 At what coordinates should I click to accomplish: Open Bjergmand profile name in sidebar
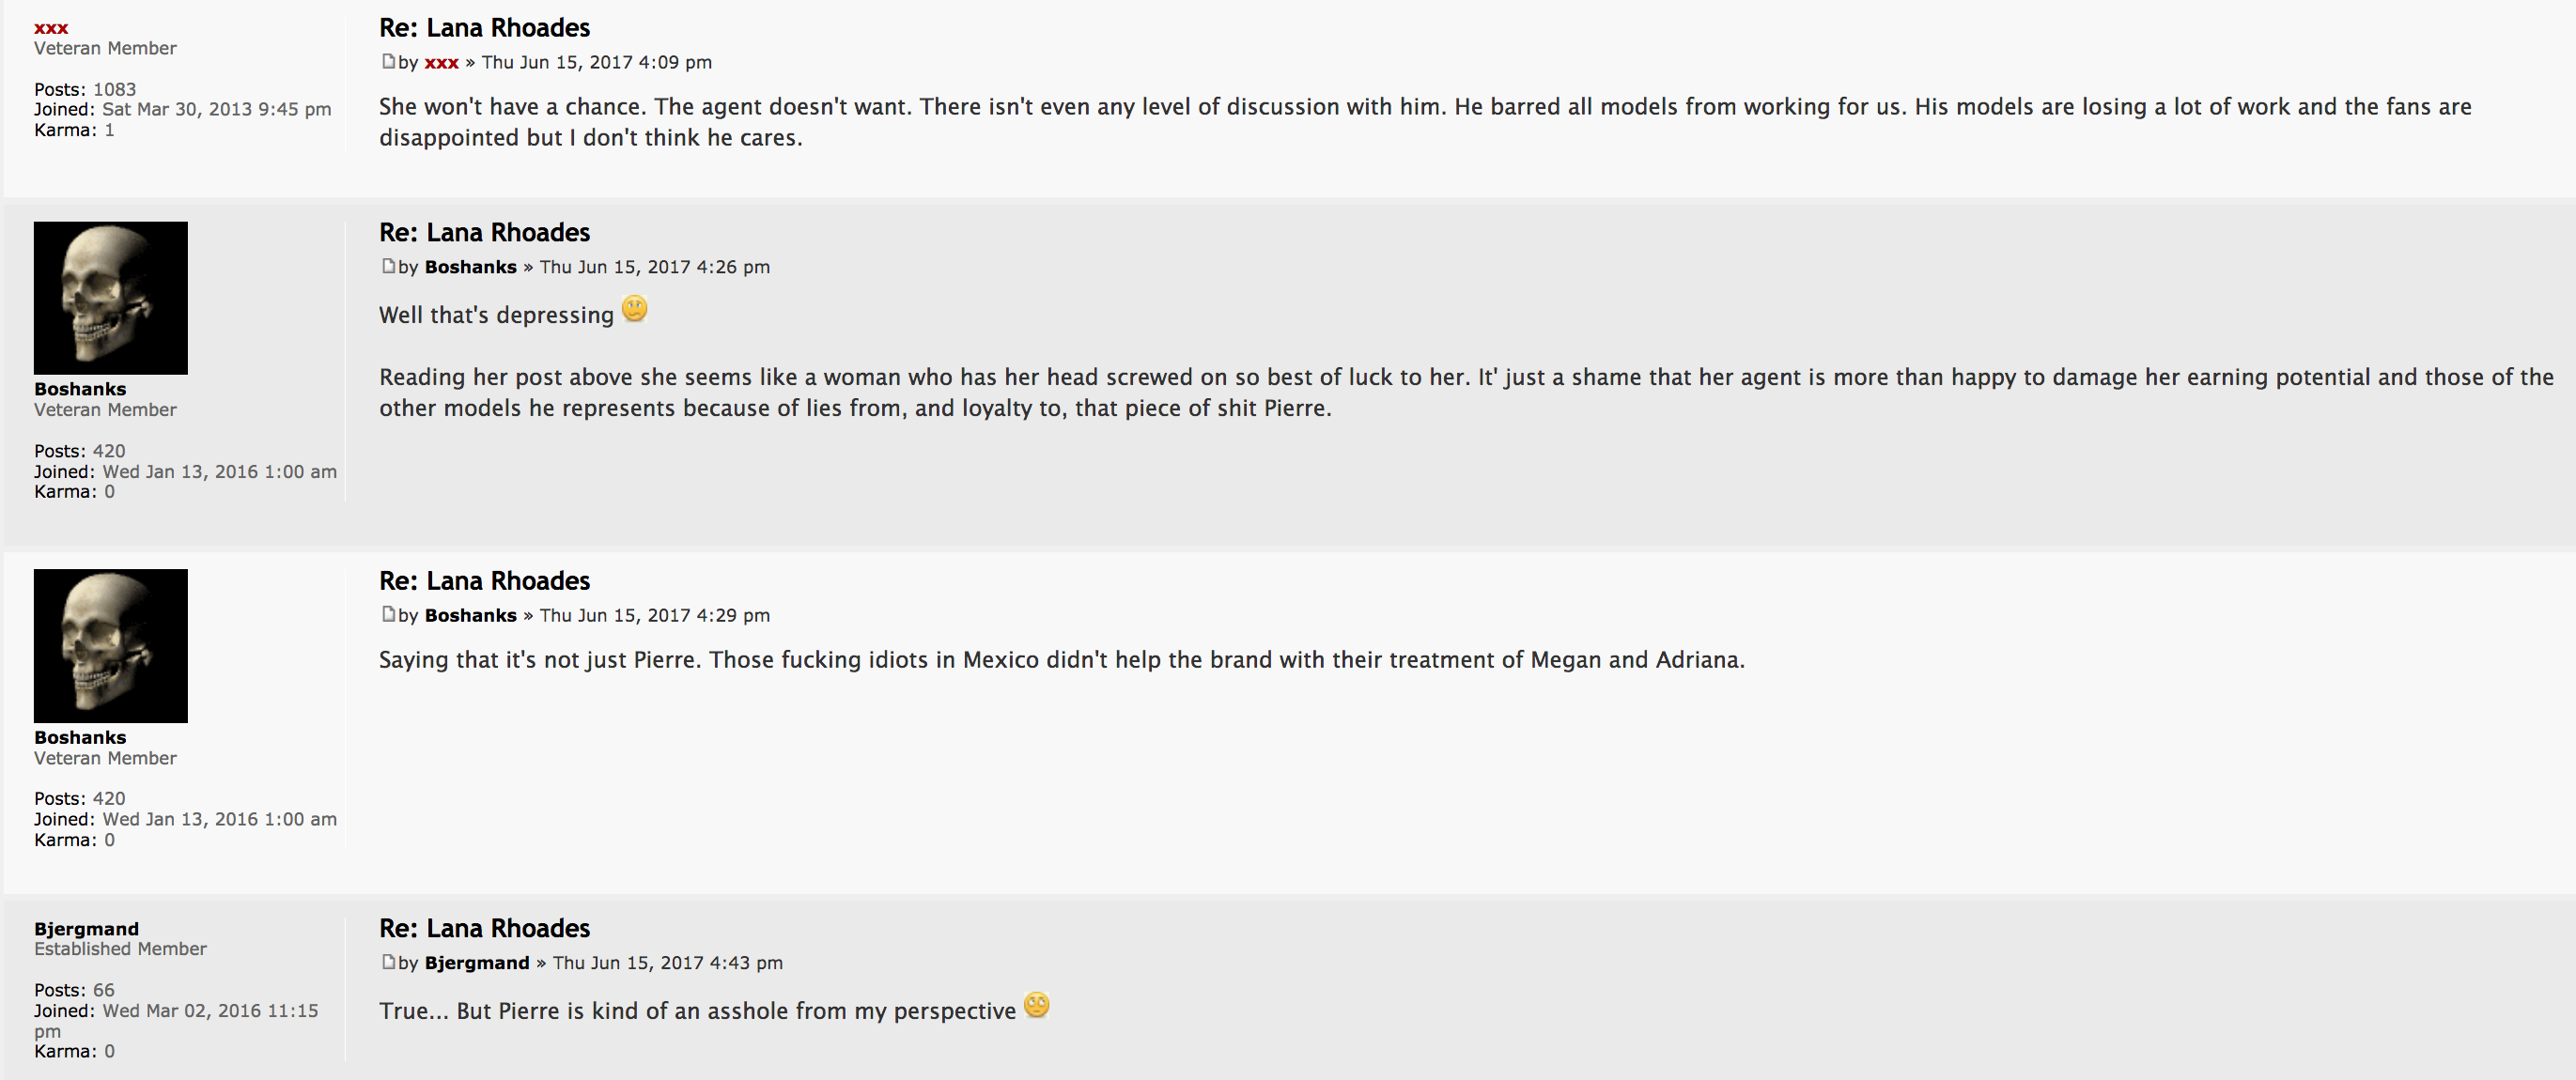(86, 929)
